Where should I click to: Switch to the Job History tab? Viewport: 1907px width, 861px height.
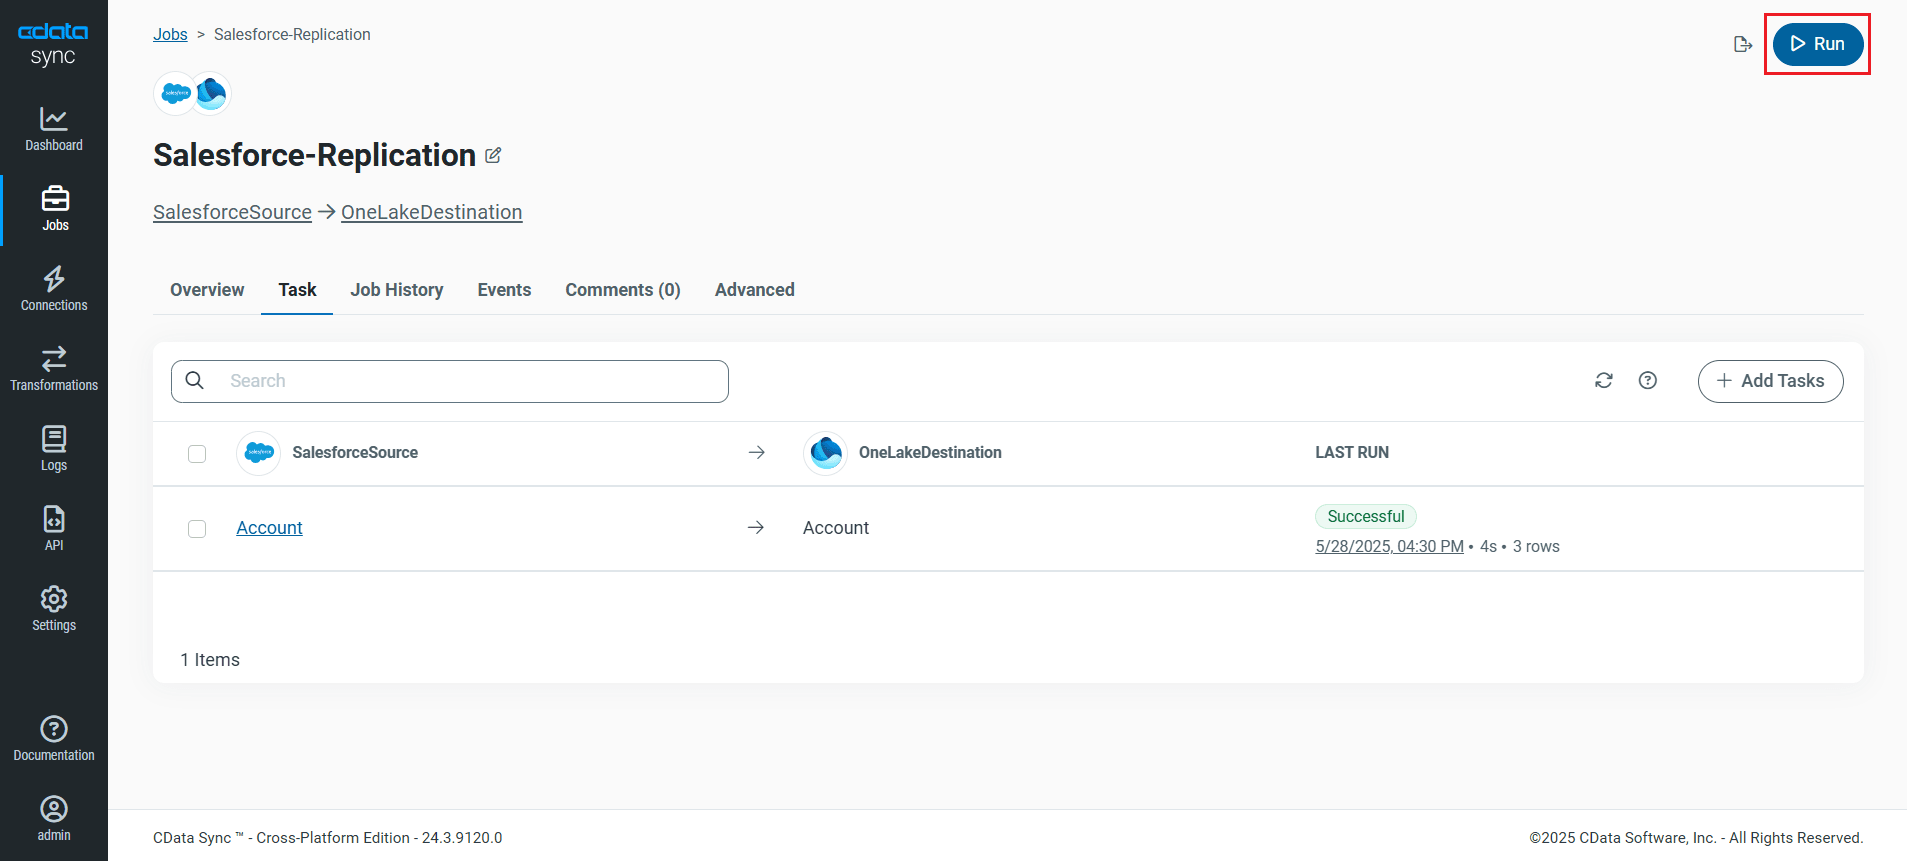(x=397, y=290)
